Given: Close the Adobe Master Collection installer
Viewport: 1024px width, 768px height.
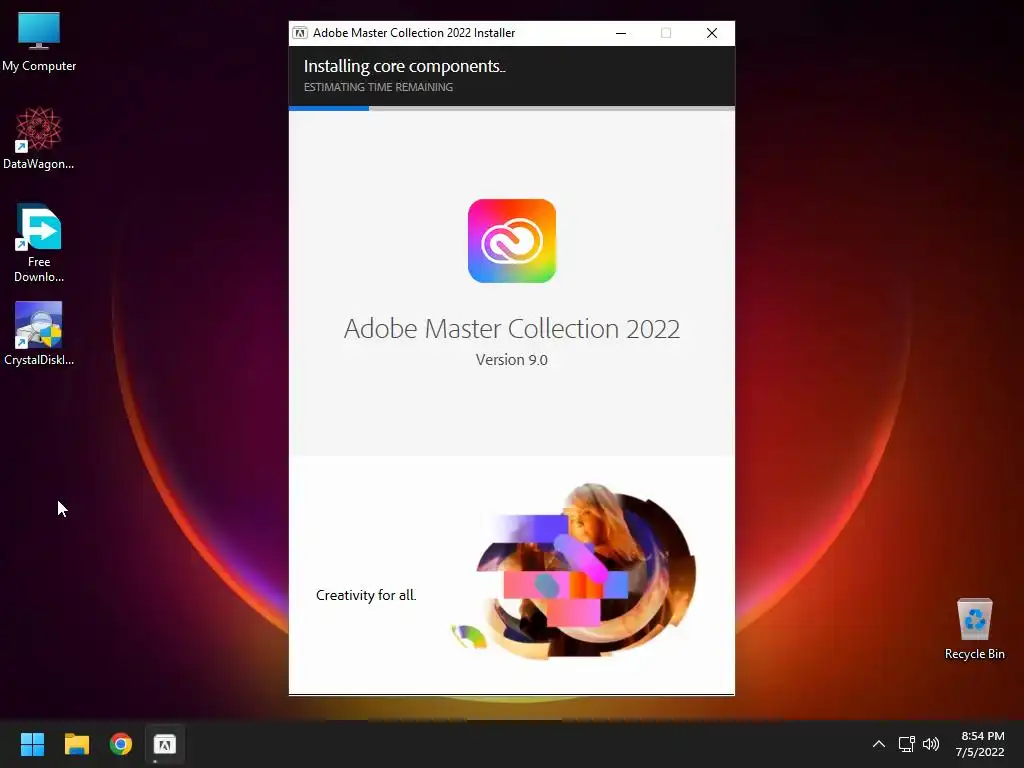Looking at the screenshot, I should 712,33.
